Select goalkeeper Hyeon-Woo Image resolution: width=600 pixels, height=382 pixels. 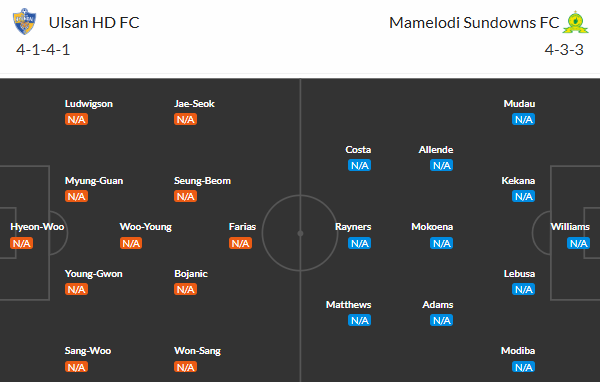[37, 227]
